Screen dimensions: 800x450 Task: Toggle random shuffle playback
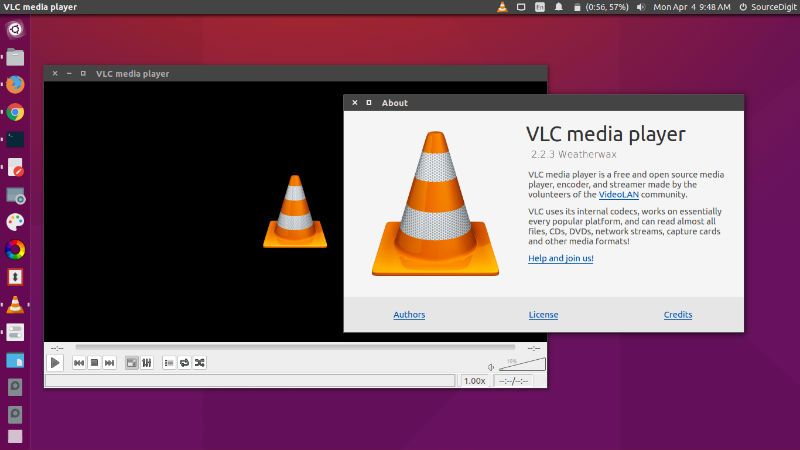(199, 363)
